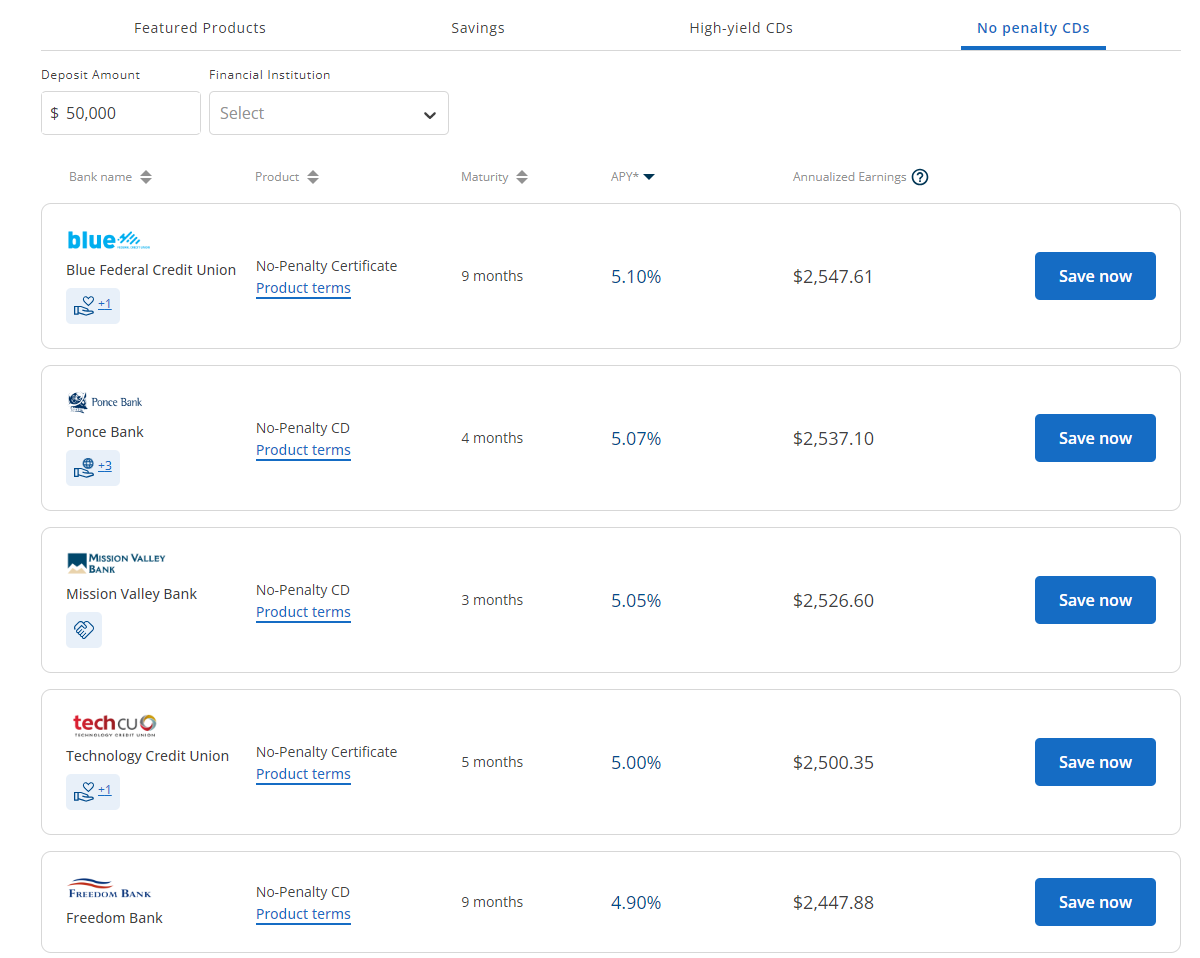
Task: Switch to the High-yield CDs tab
Action: point(741,28)
